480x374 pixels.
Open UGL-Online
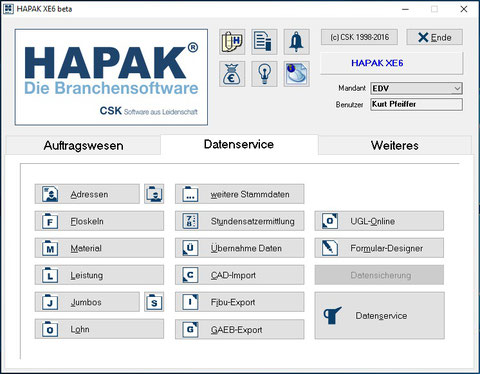click(x=379, y=221)
